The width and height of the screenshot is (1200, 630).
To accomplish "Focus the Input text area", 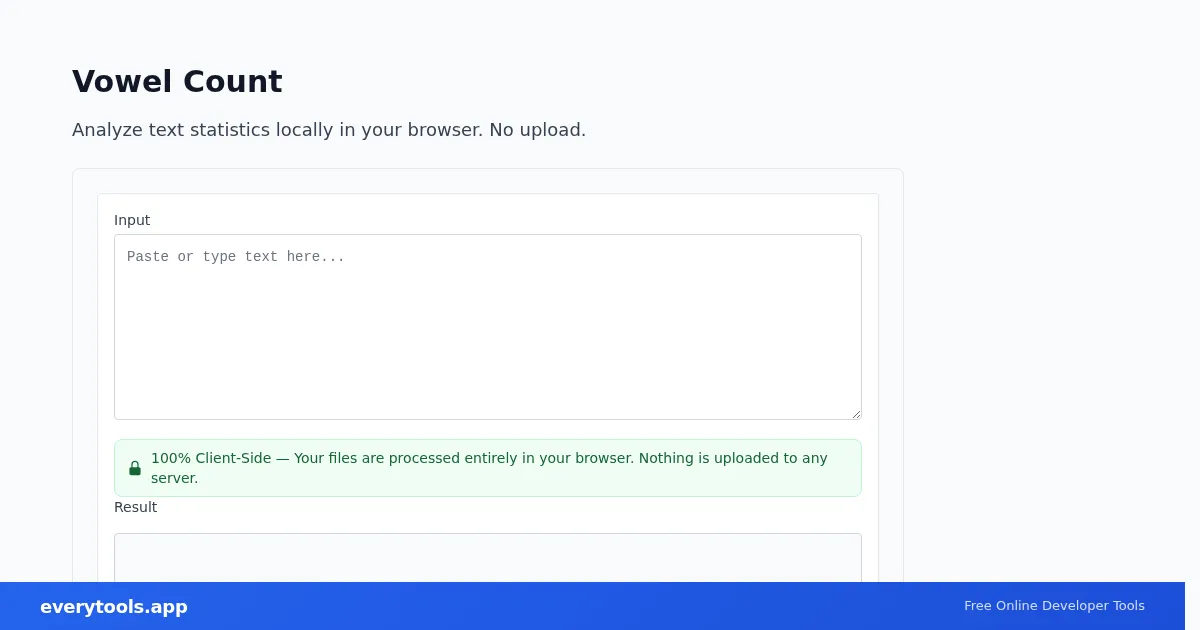I will tap(488, 327).
